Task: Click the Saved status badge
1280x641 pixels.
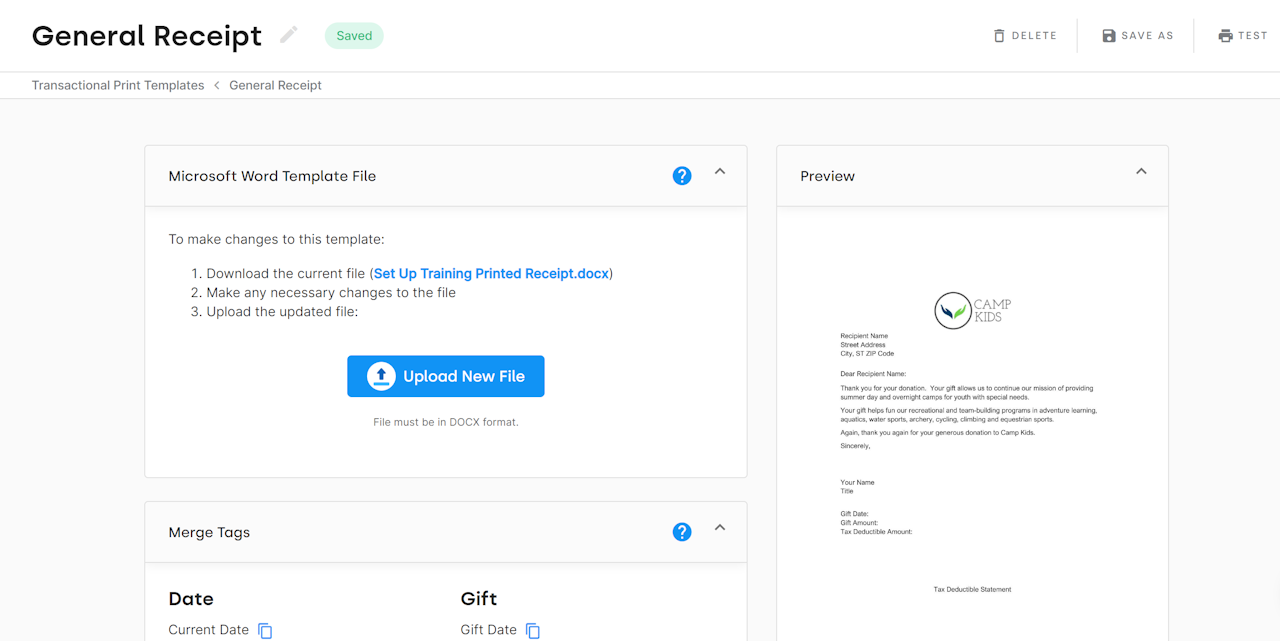Action: click(x=354, y=36)
